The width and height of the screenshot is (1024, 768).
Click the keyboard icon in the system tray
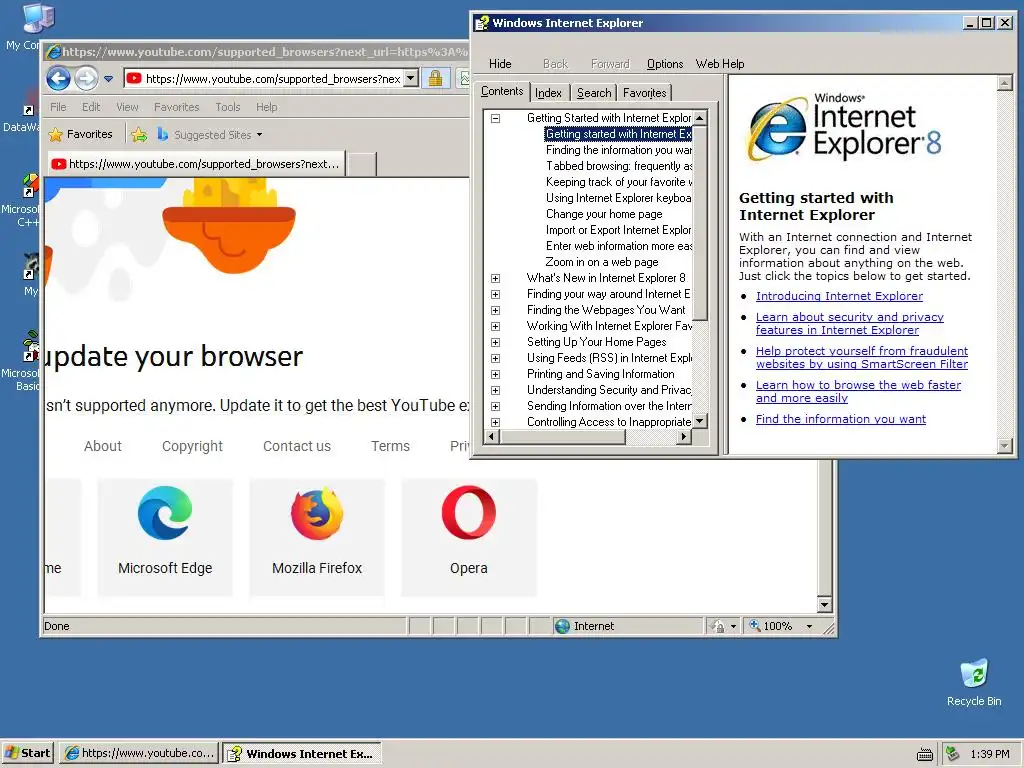925,754
